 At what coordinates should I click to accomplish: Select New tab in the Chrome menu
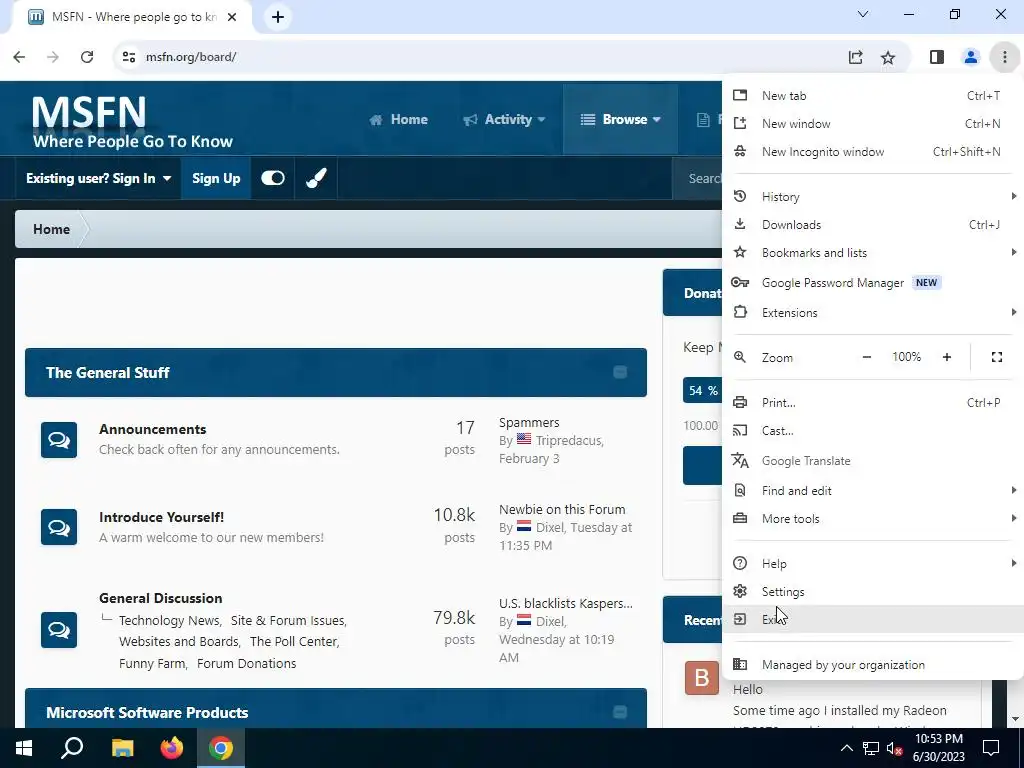(872, 95)
